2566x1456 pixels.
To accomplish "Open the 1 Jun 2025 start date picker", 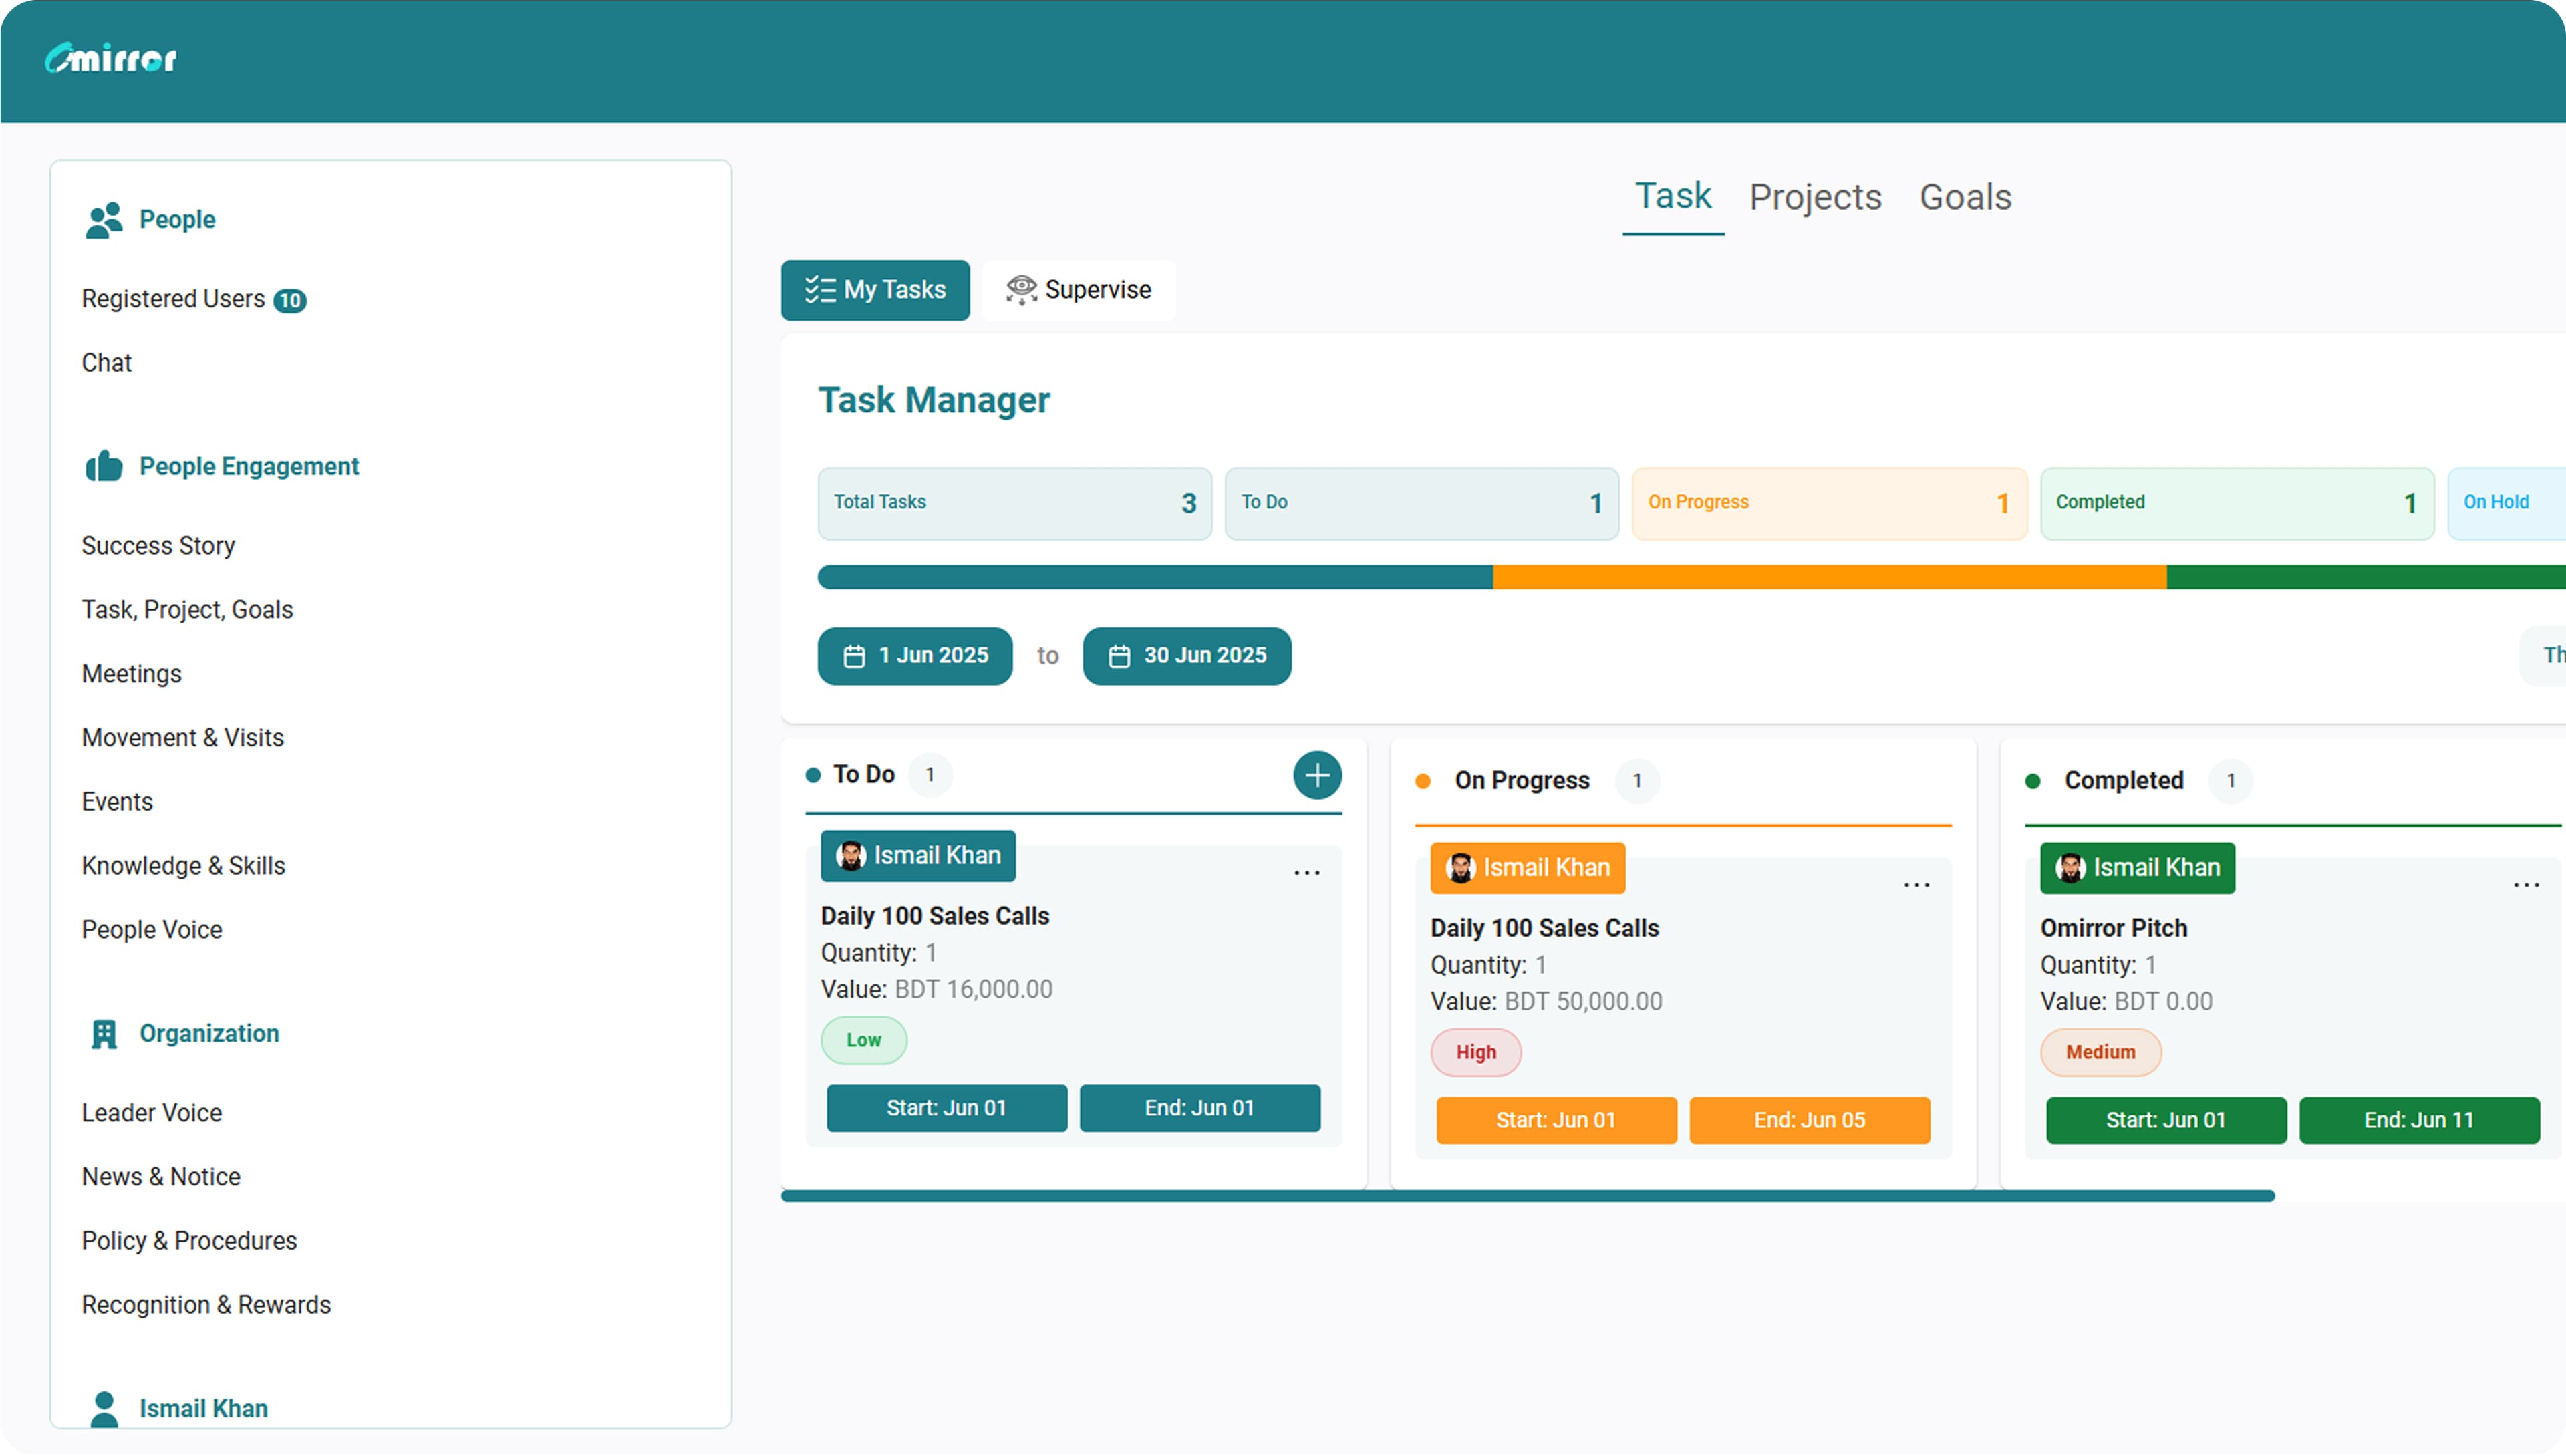I will click(x=914, y=656).
